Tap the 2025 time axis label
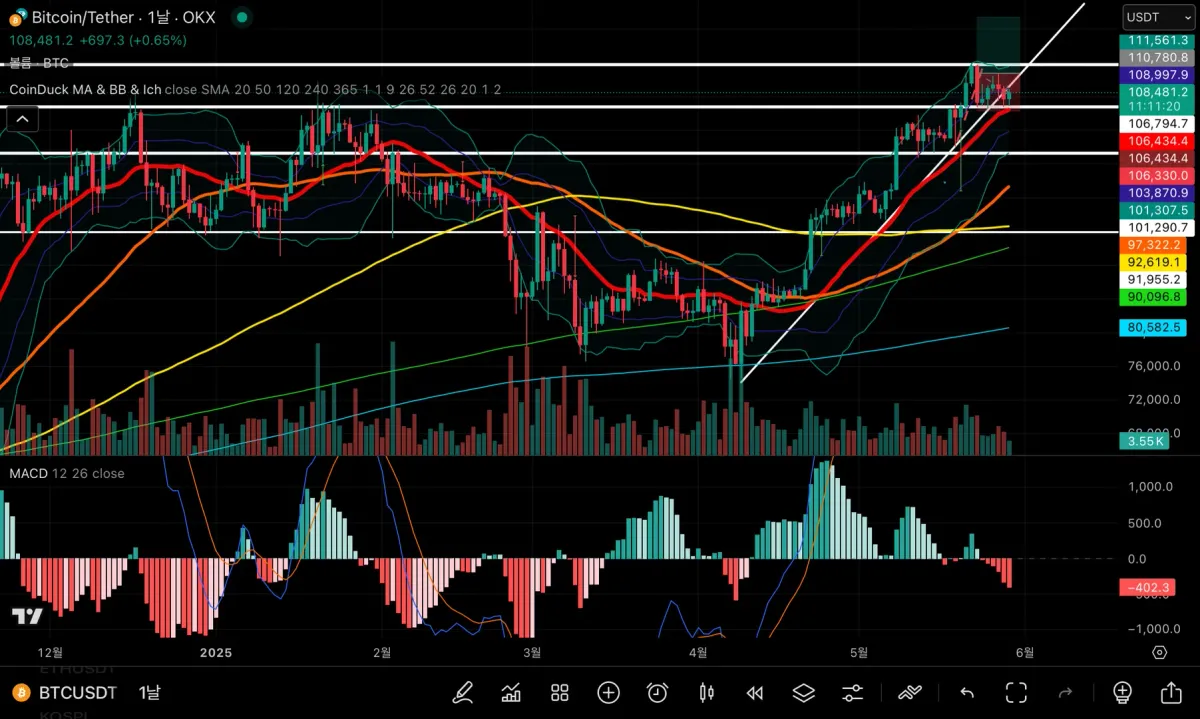This screenshot has height=719, width=1200. 216,652
